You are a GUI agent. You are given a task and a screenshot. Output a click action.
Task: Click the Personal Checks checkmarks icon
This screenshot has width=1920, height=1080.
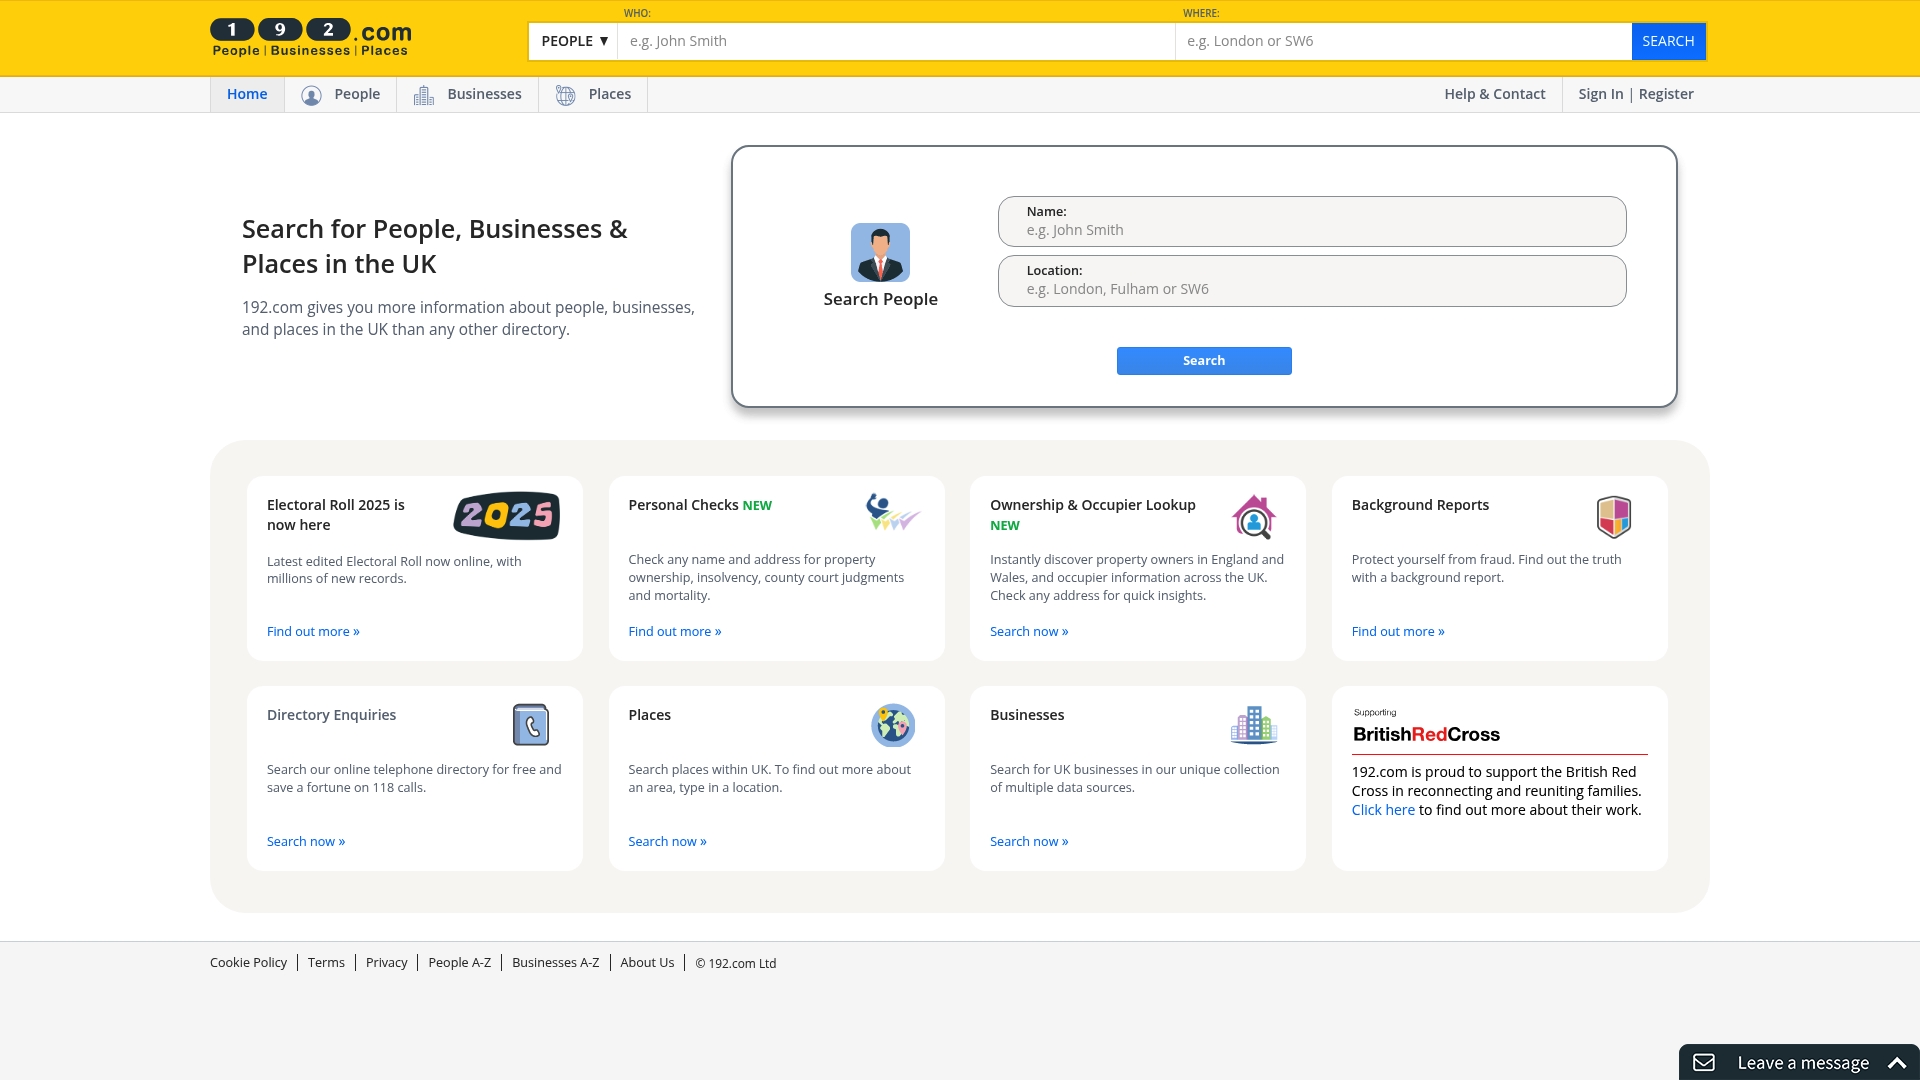coord(892,512)
